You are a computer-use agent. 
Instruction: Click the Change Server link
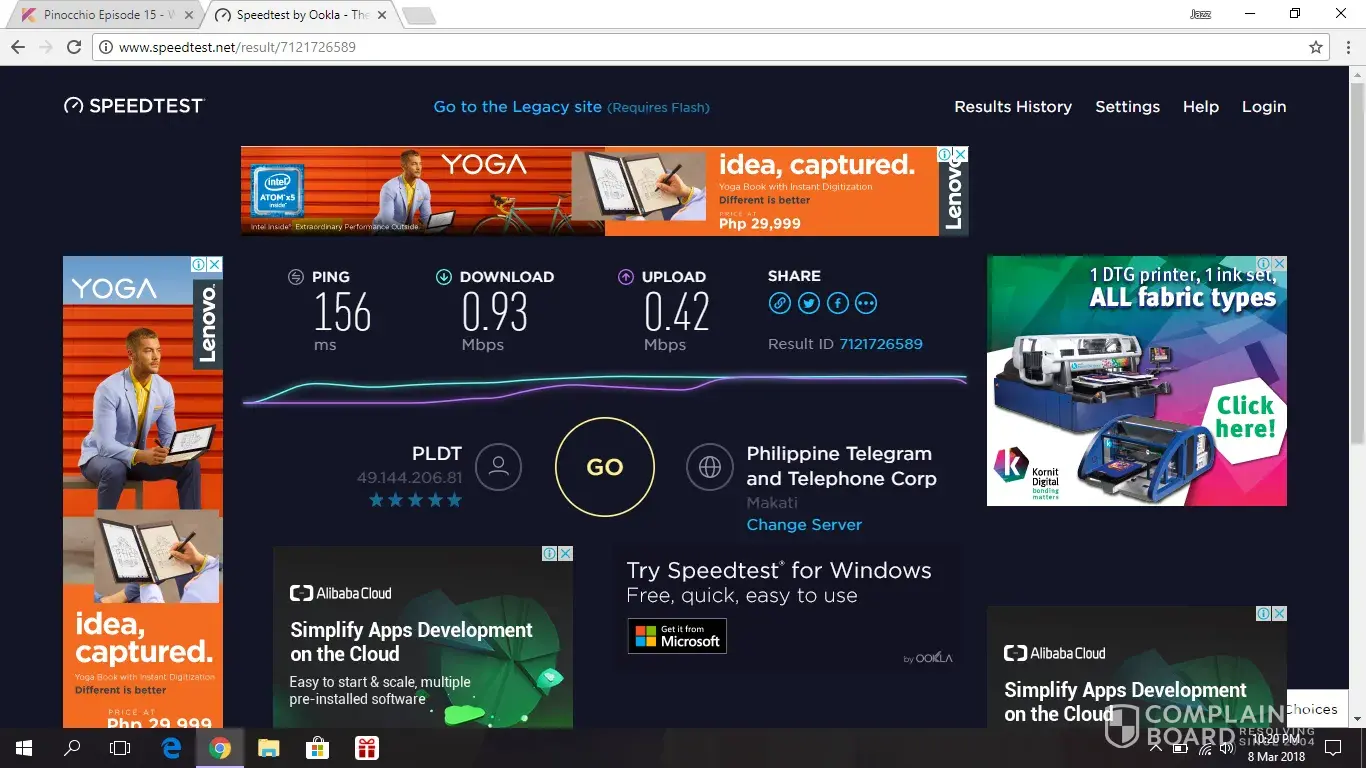point(804,525)
